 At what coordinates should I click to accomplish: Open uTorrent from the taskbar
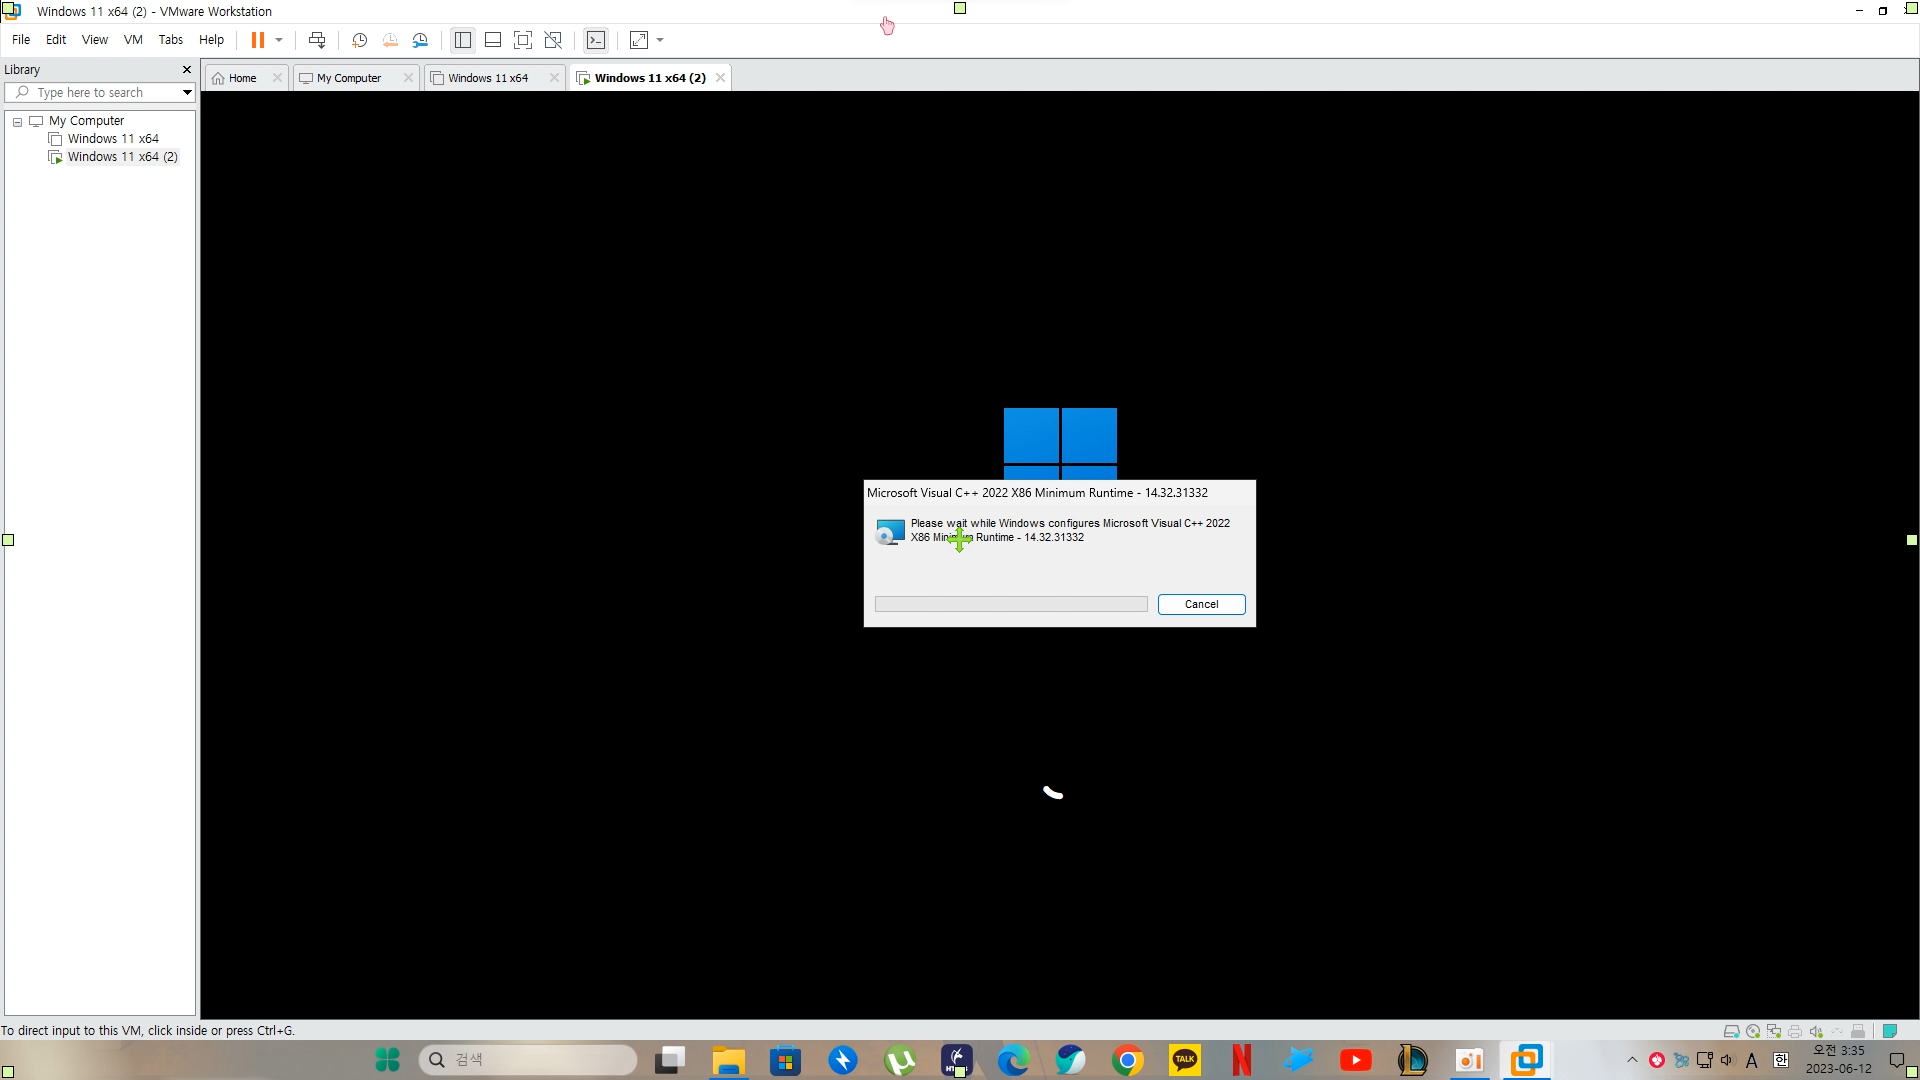click(x=900, y=1060)
